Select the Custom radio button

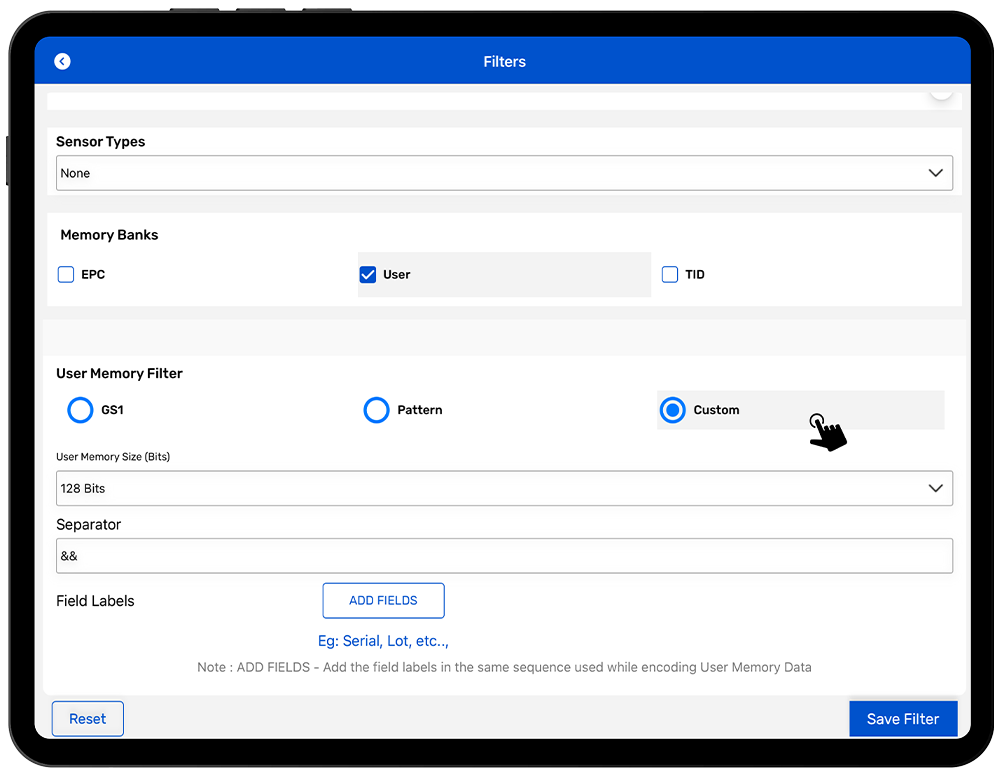[x=673, y=410]
